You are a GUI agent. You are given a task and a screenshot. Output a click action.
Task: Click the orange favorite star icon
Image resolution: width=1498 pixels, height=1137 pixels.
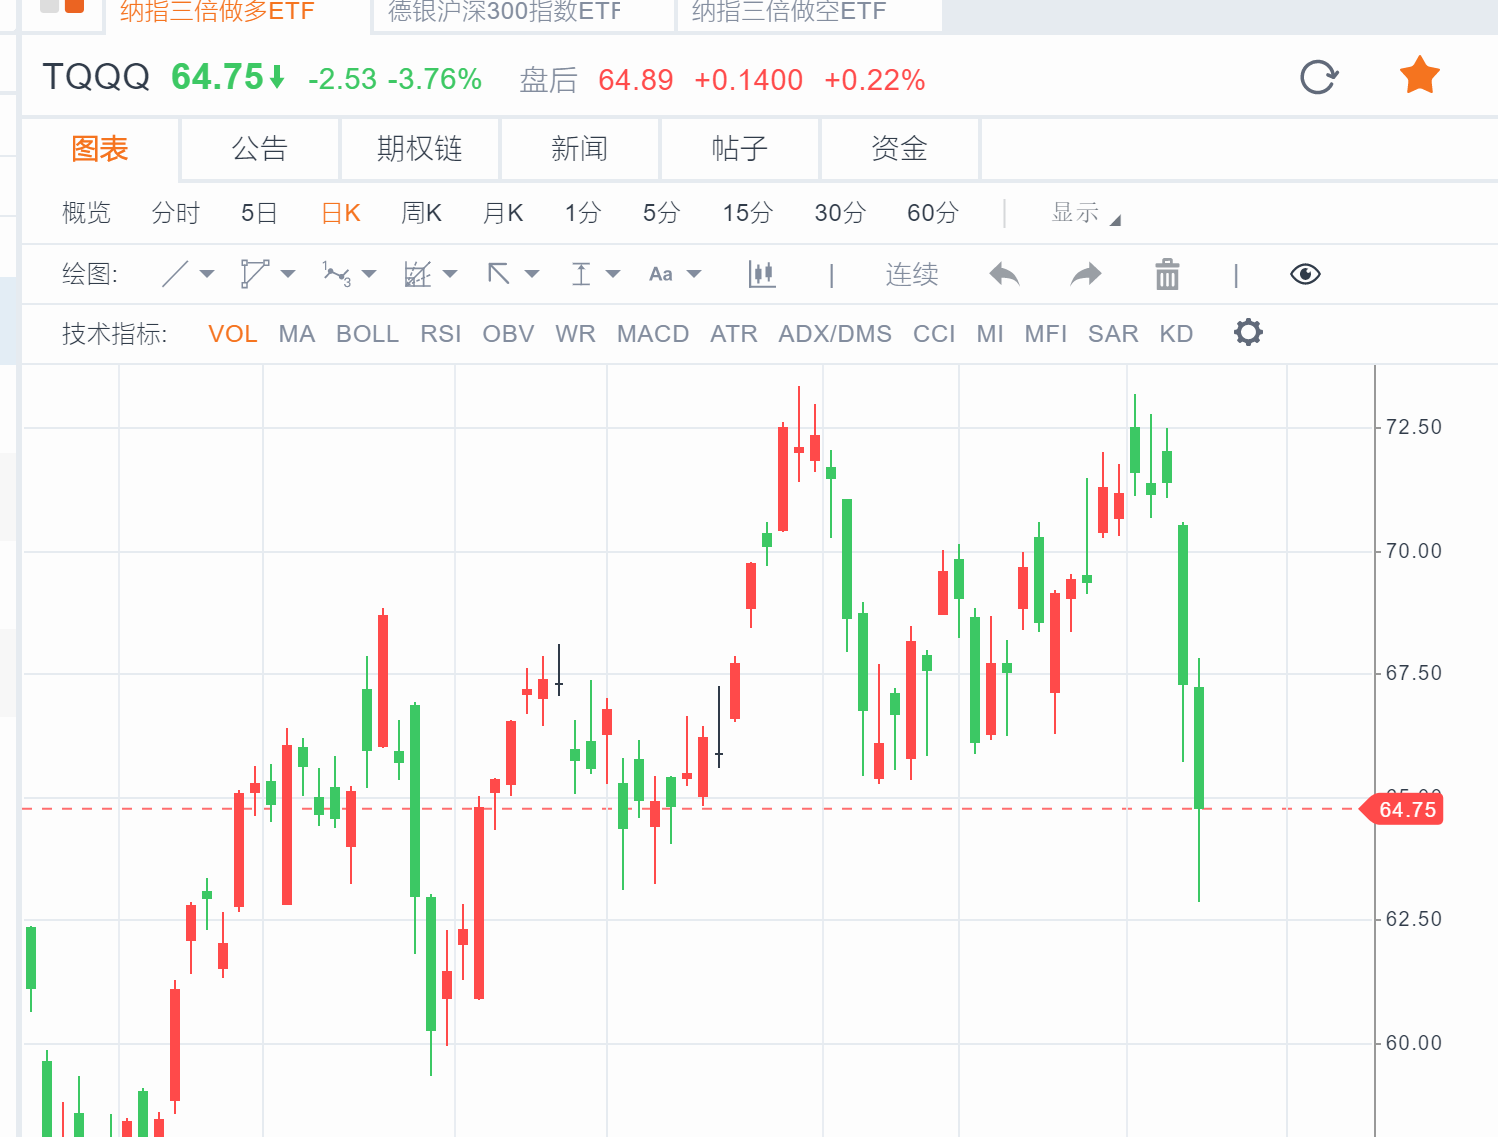pos(1419,77)
